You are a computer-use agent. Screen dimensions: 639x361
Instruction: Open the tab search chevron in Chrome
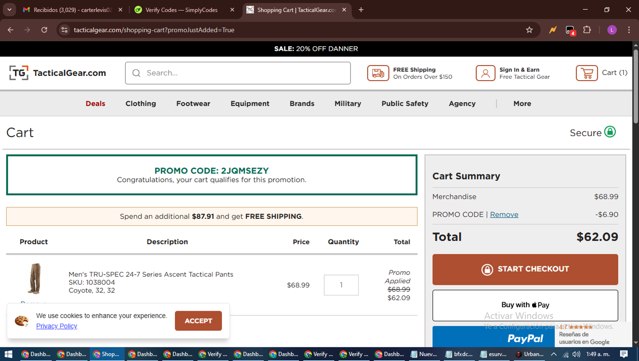tap(9, 9)
